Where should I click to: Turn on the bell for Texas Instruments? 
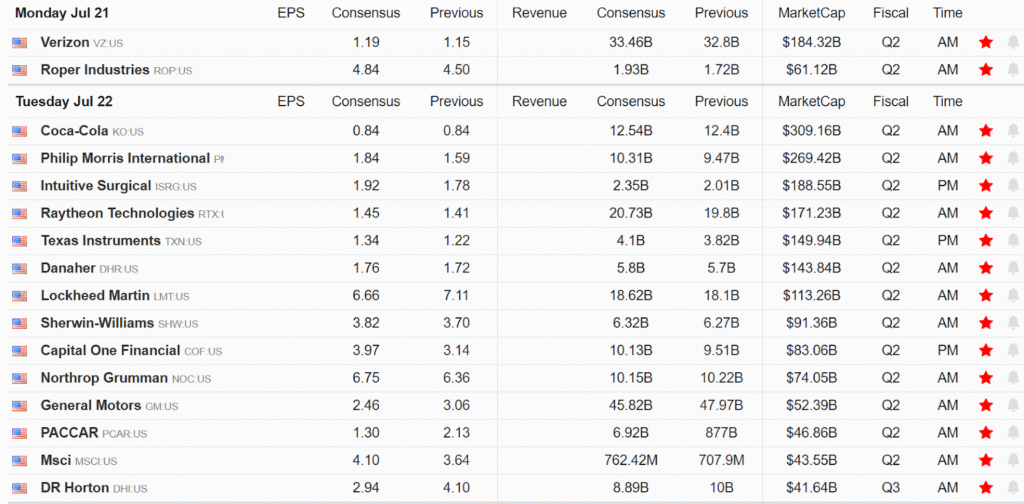(x=1013, y=240)
